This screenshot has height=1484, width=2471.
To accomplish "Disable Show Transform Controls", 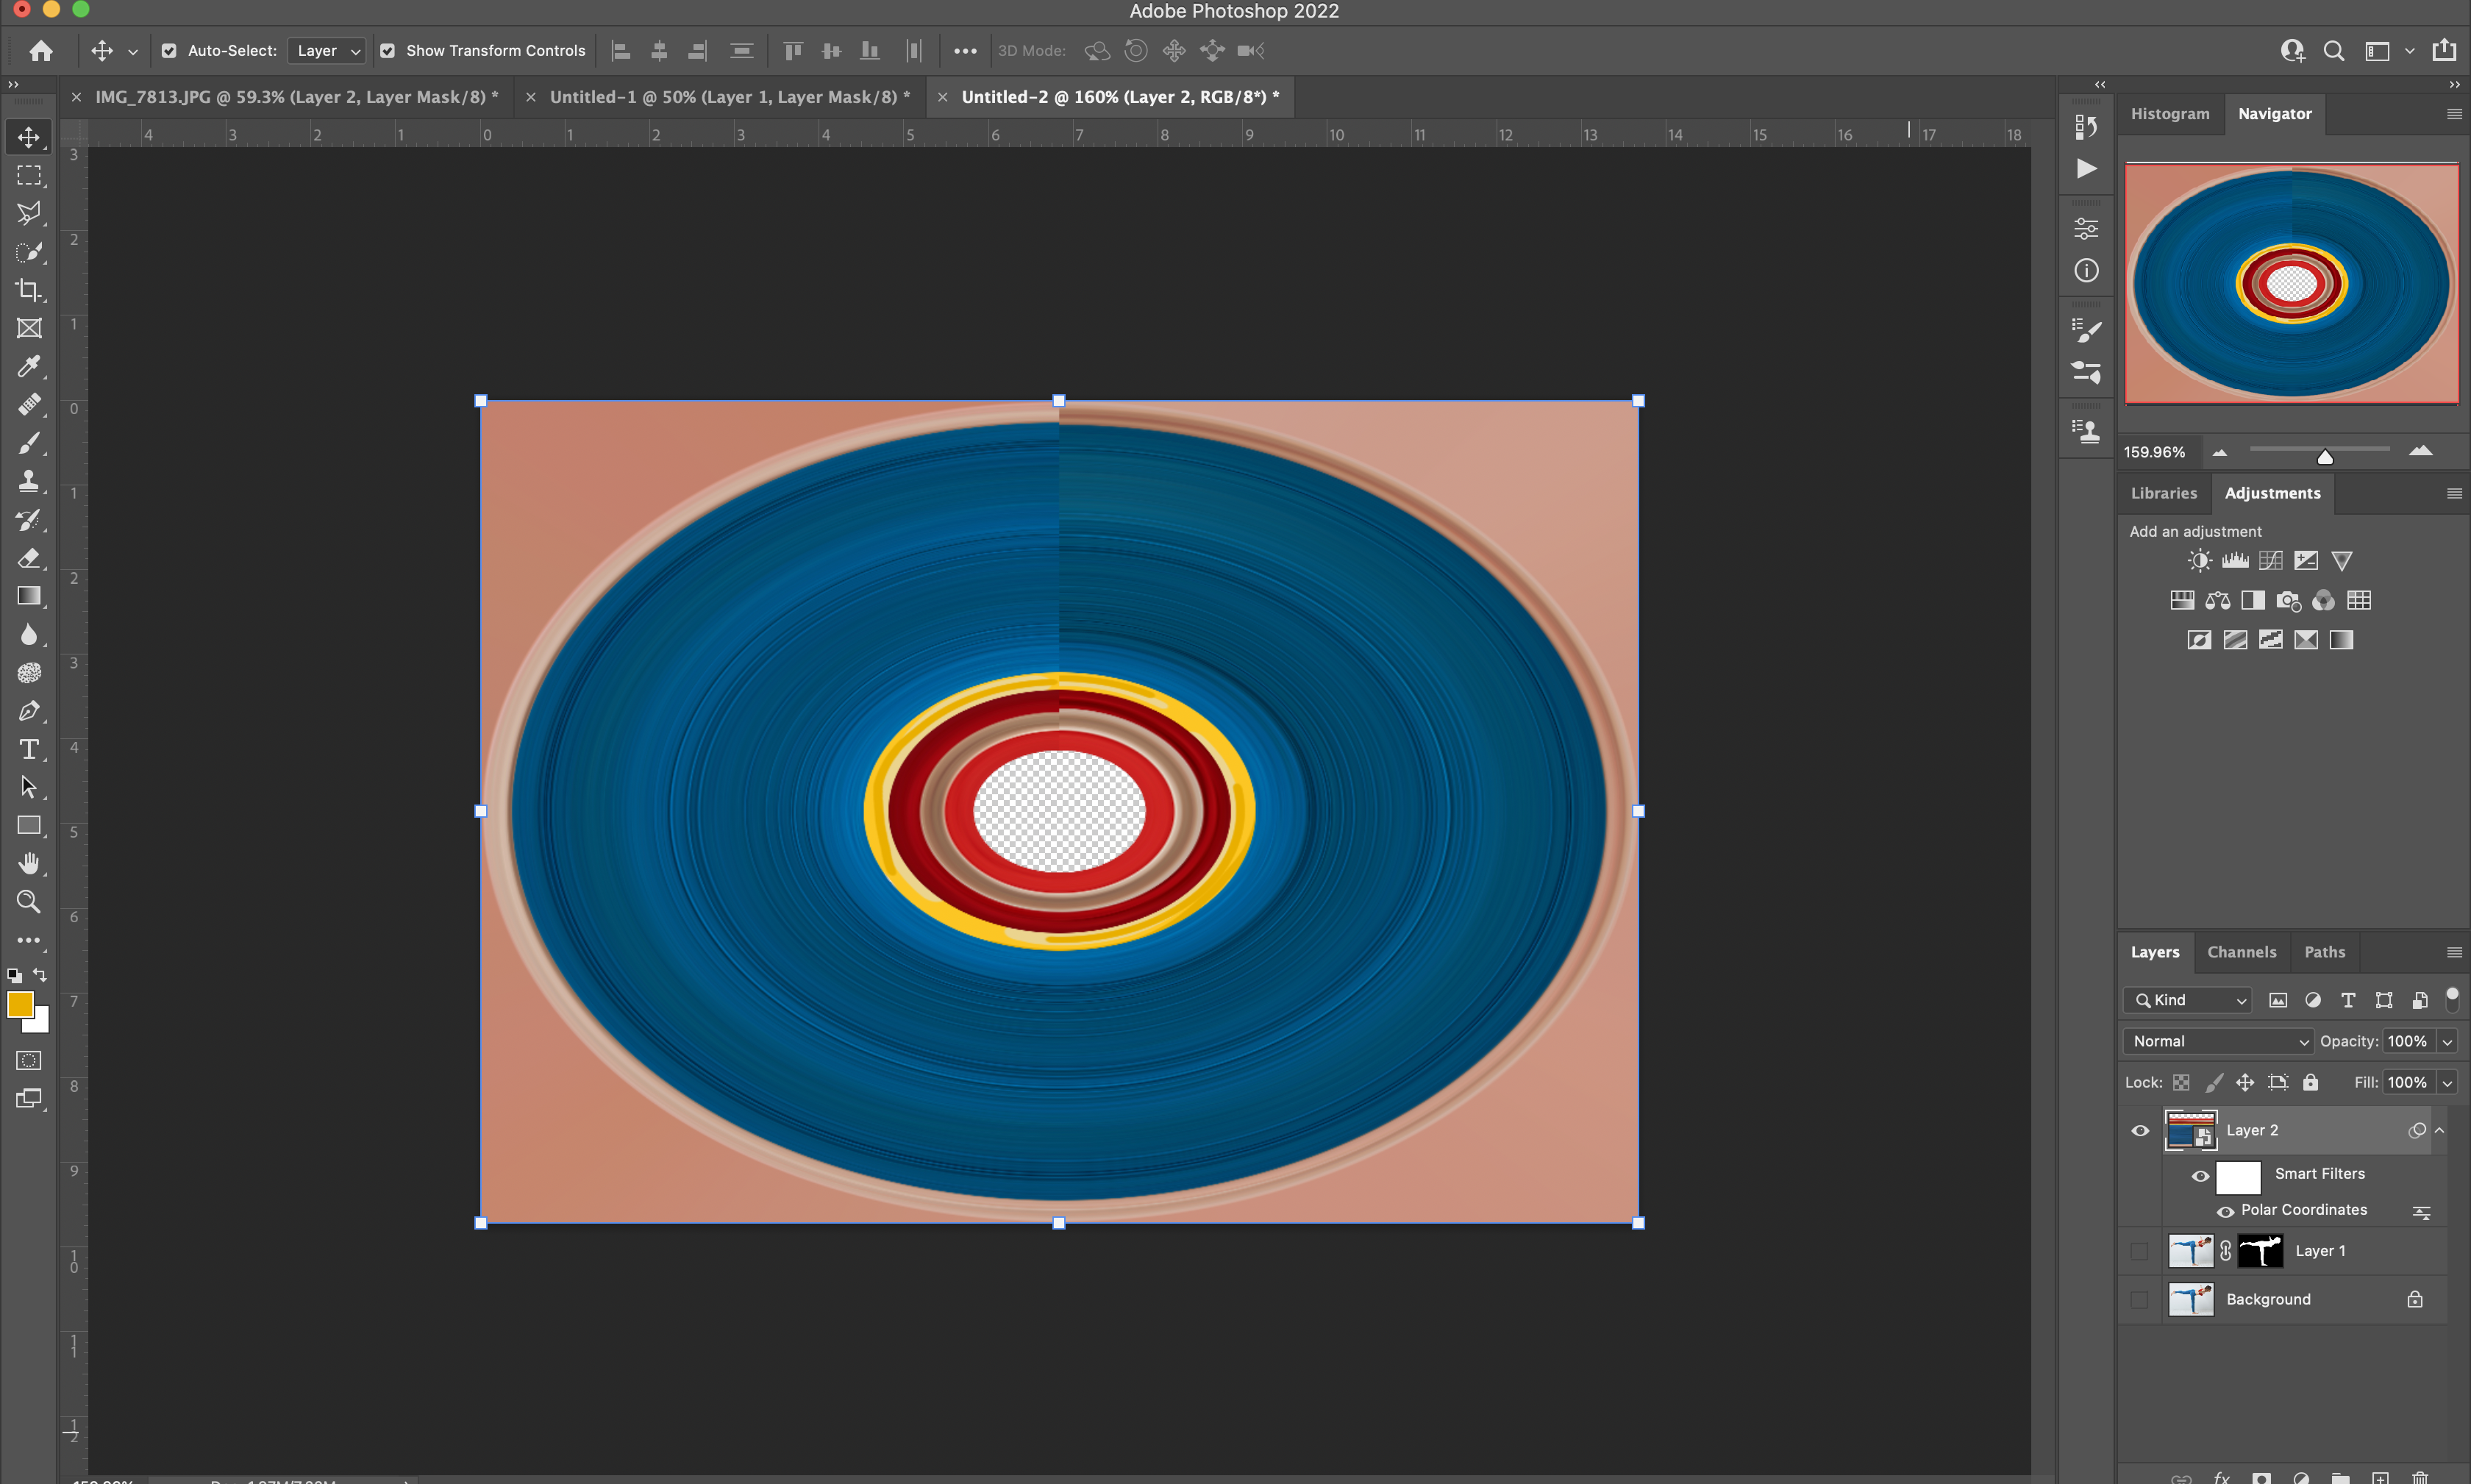I will pyautogui.click(x=388, y=50).
